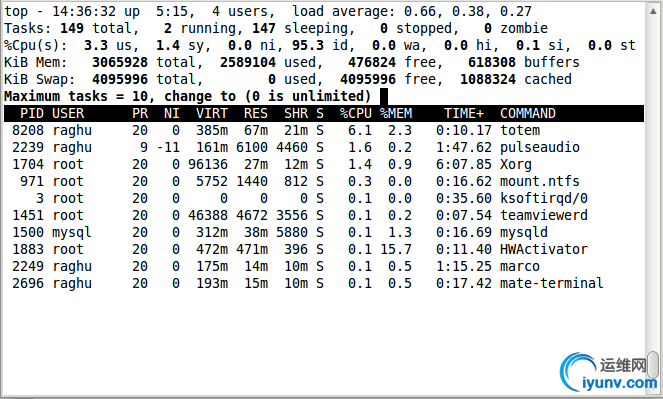The image size is (663, 399).
Task: Click PID 1704 in the process list
Action: click(28, 164)
